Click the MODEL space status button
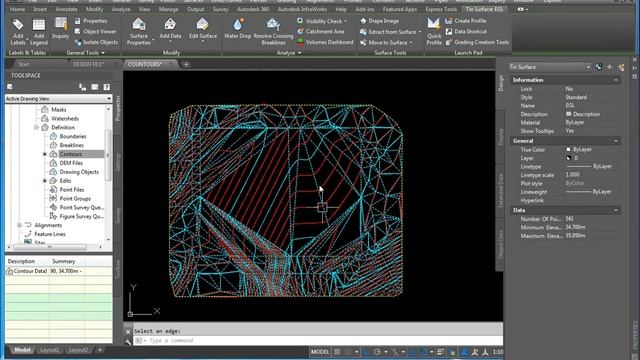 point(320,352)
